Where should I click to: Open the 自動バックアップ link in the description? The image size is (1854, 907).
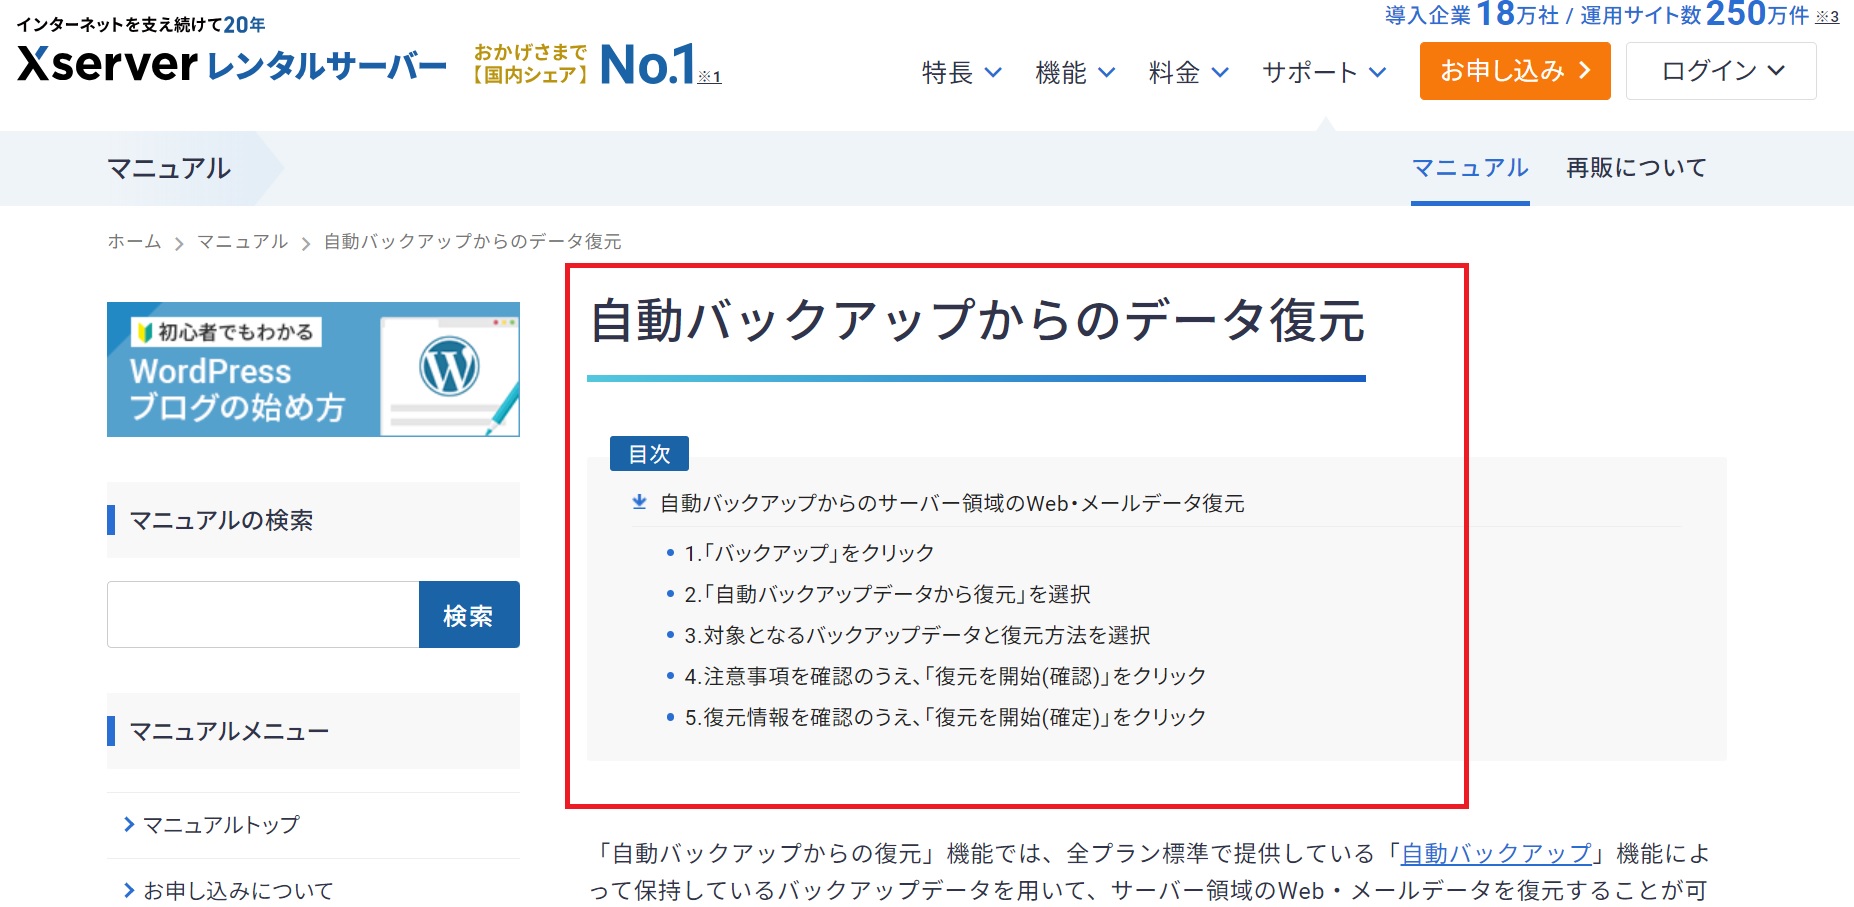point(1494,853)
